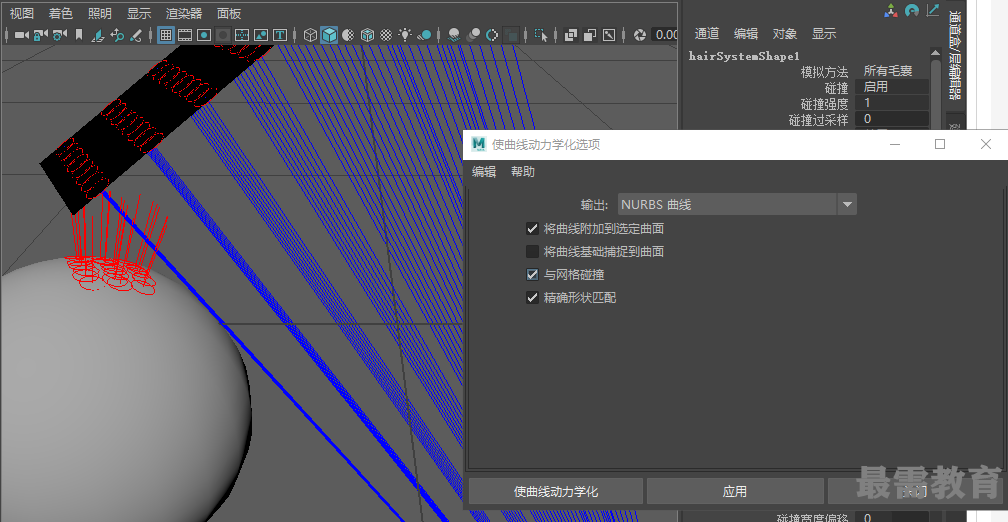The width and height of the screenshot is (1008, 522).
Task: Toggle the 2D Pan/Zoom icon
Action: 117,35
